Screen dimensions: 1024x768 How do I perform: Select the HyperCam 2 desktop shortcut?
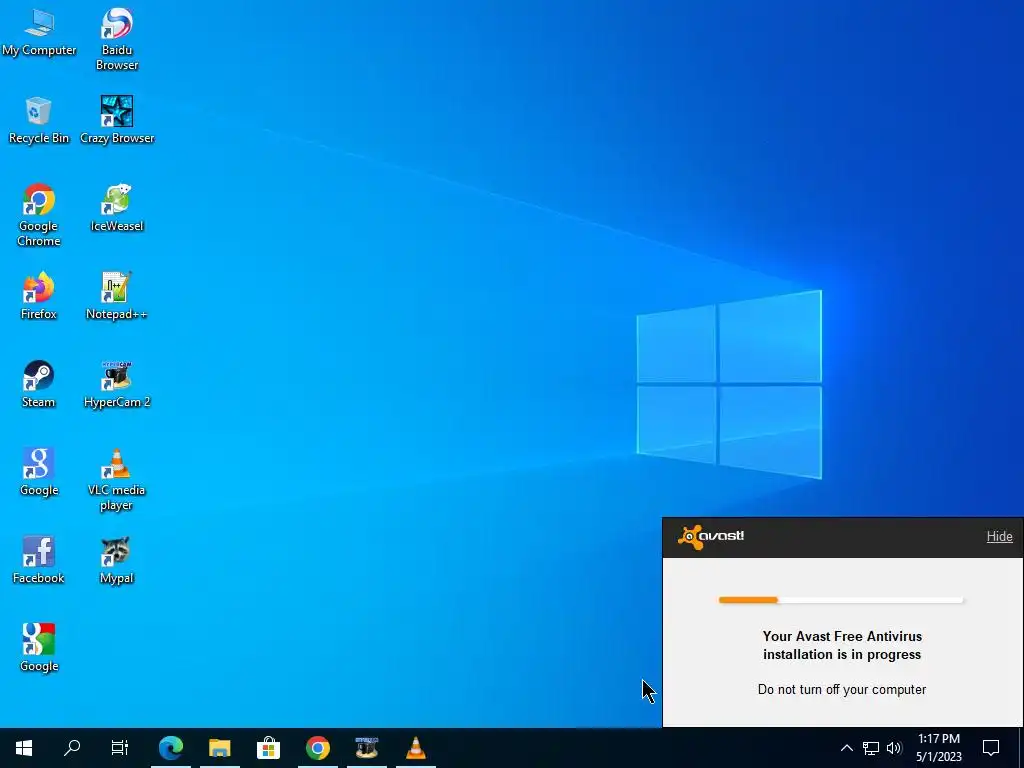(x=117, y=384)
